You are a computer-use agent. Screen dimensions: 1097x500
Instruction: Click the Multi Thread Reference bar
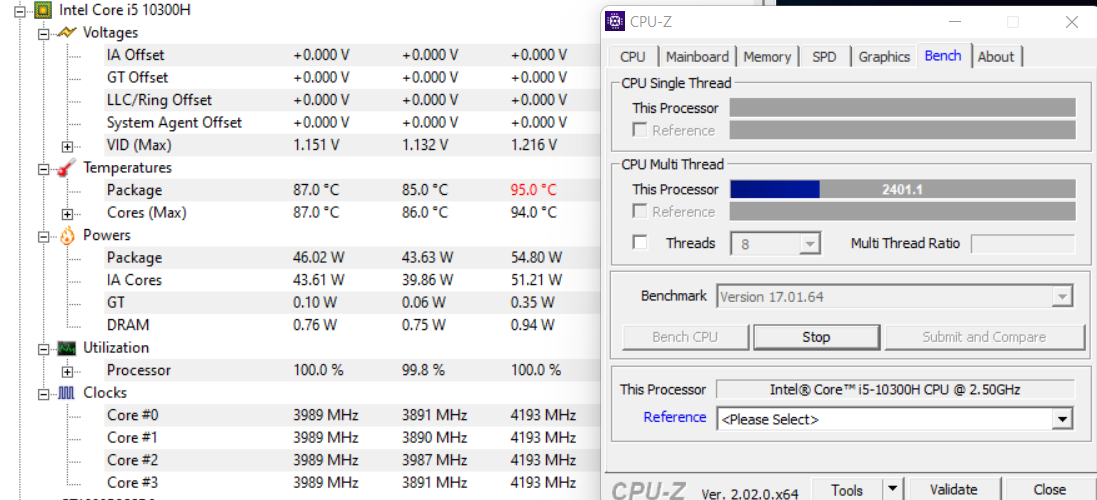(903, 211)
